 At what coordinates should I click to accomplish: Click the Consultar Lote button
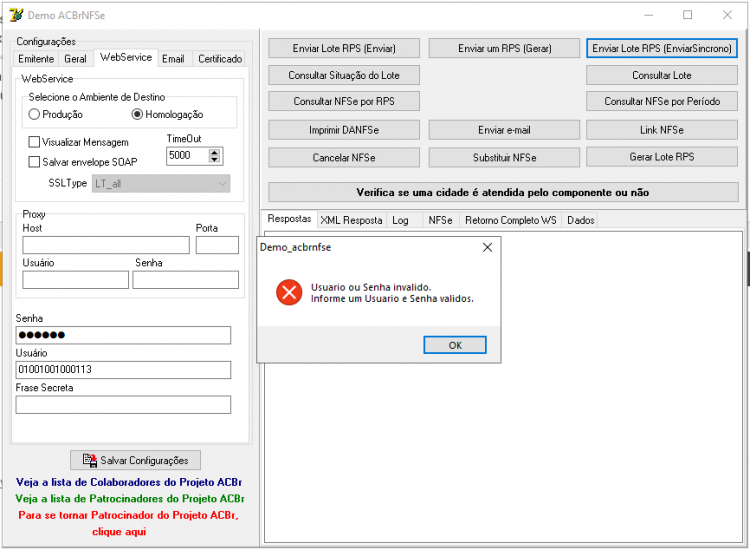(x=662, y=75)
